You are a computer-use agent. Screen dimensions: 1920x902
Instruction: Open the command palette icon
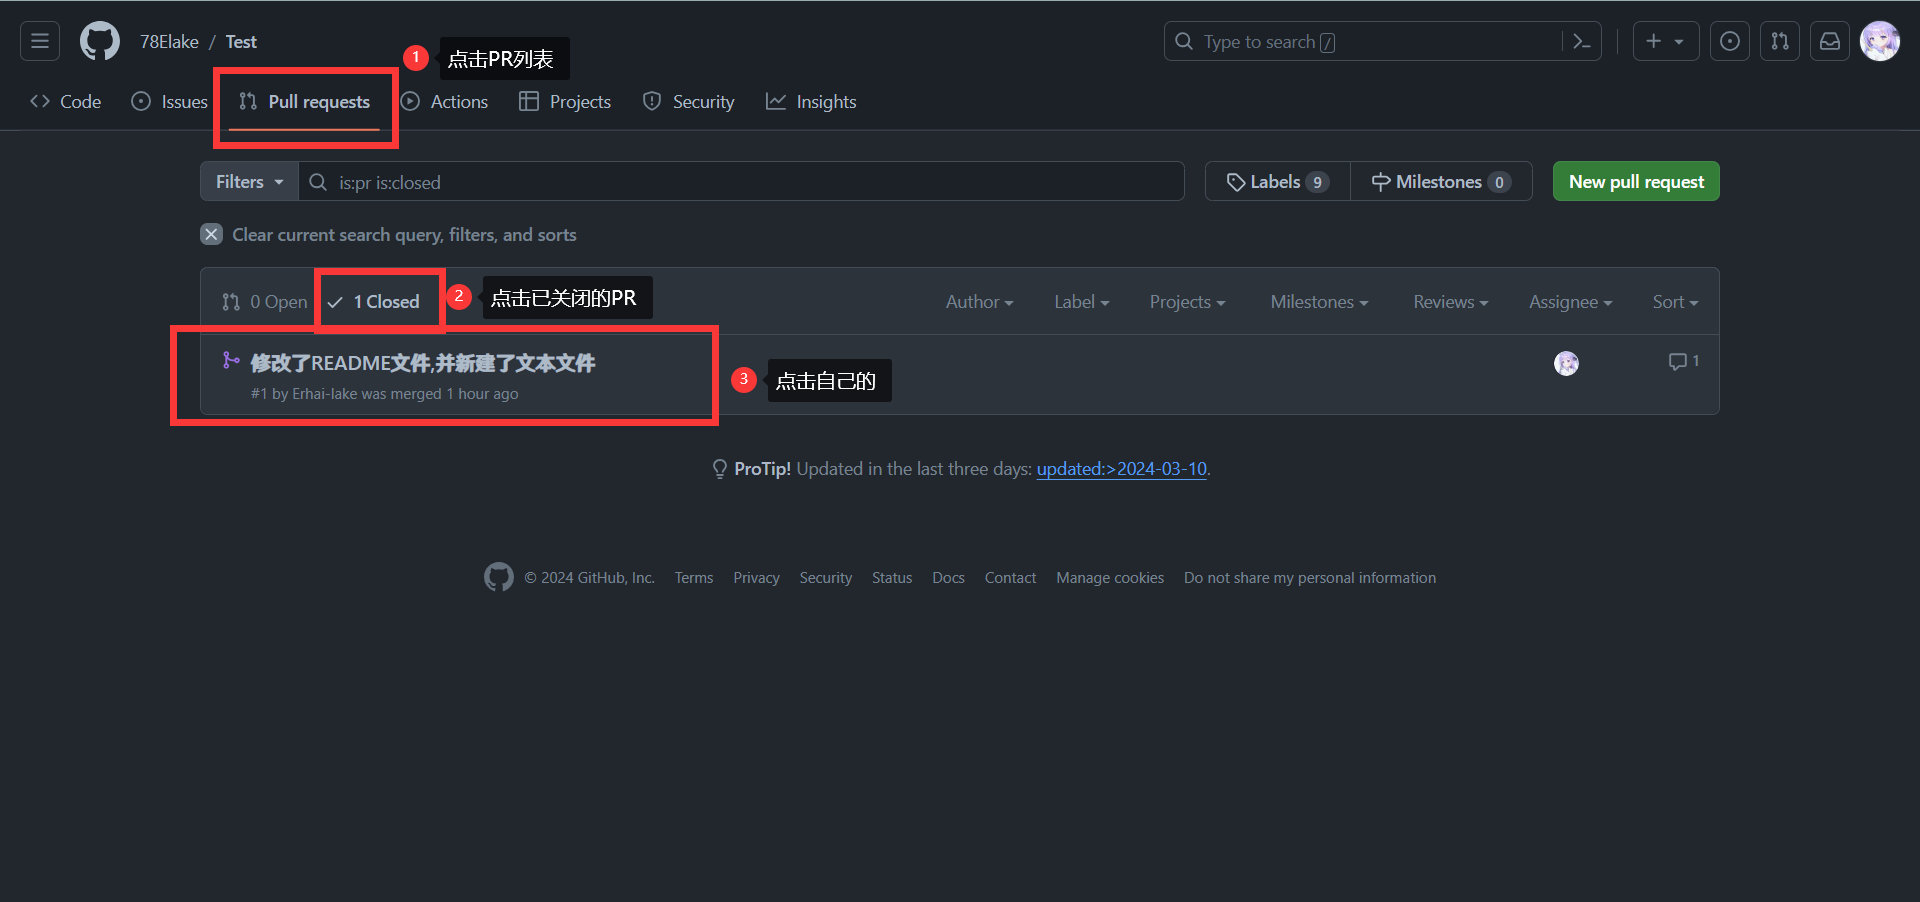click(1582, 41)
